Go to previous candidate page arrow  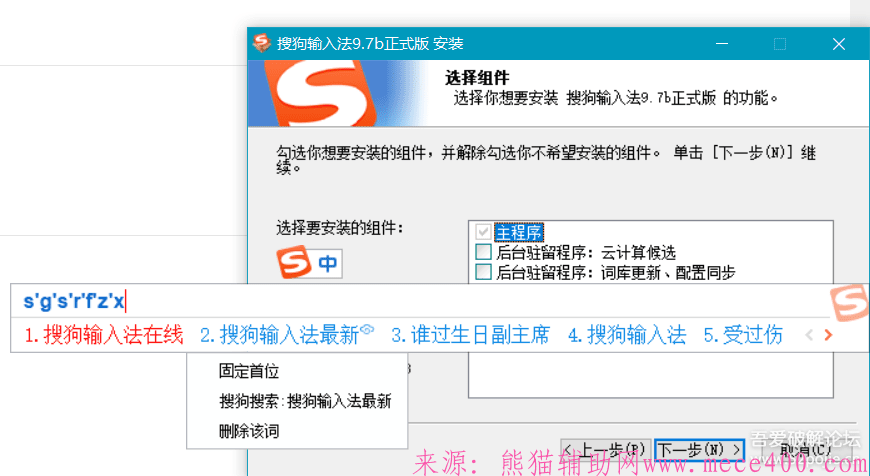809,335
